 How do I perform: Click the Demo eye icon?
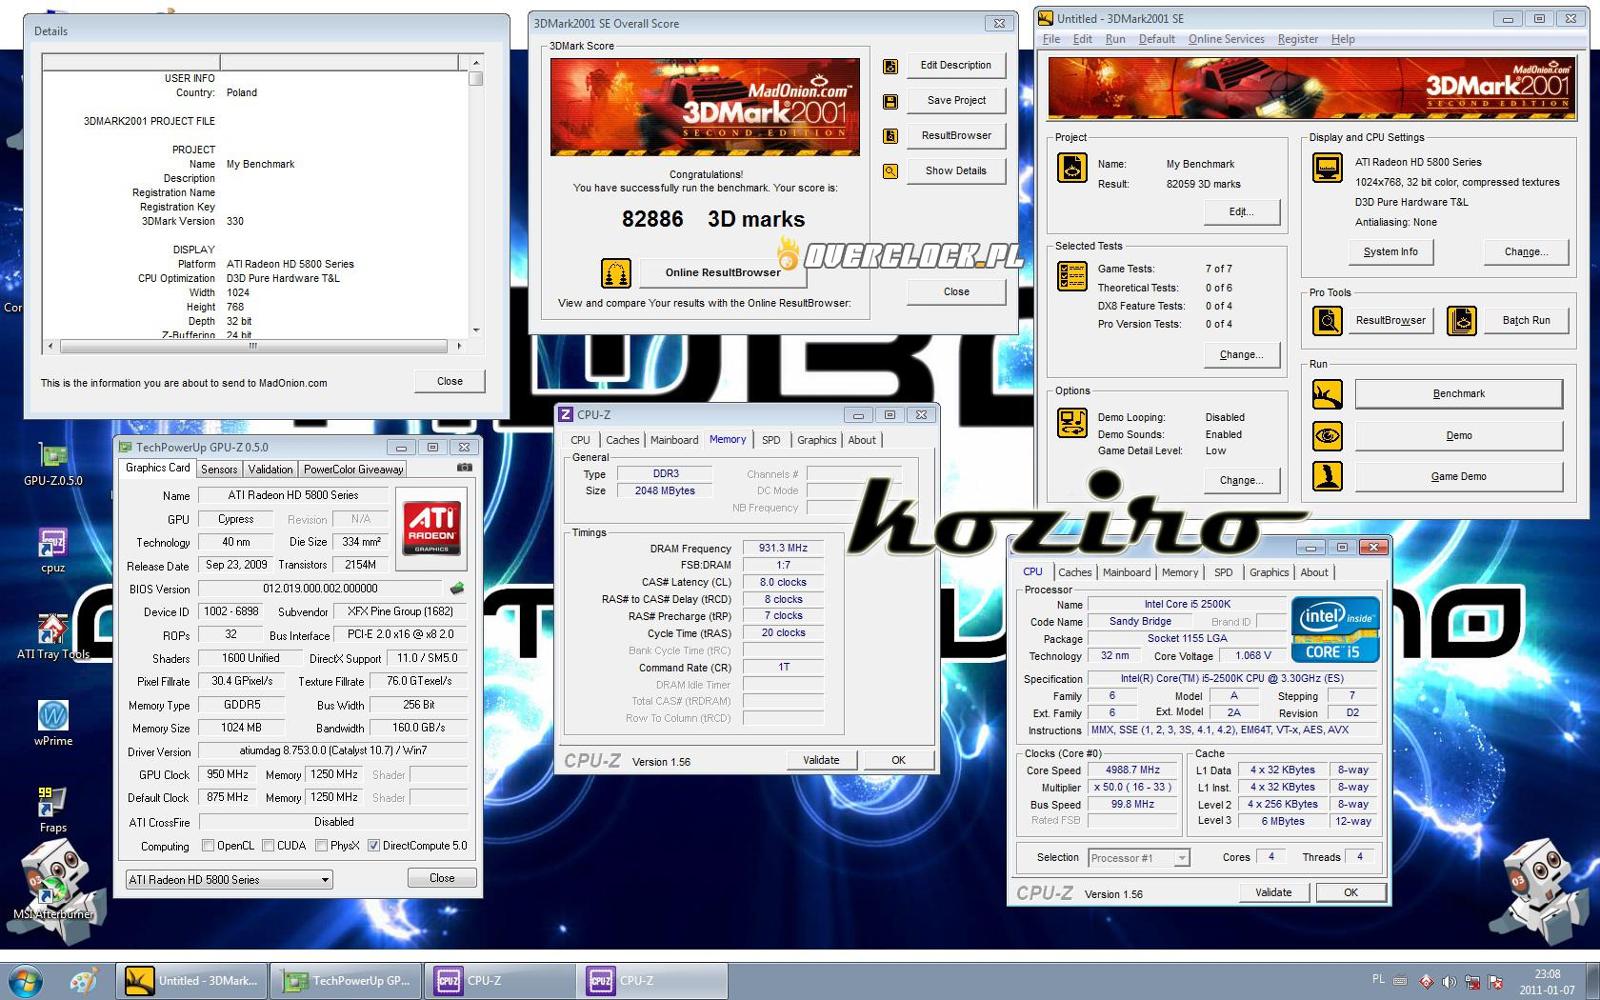click(1328, 436)
